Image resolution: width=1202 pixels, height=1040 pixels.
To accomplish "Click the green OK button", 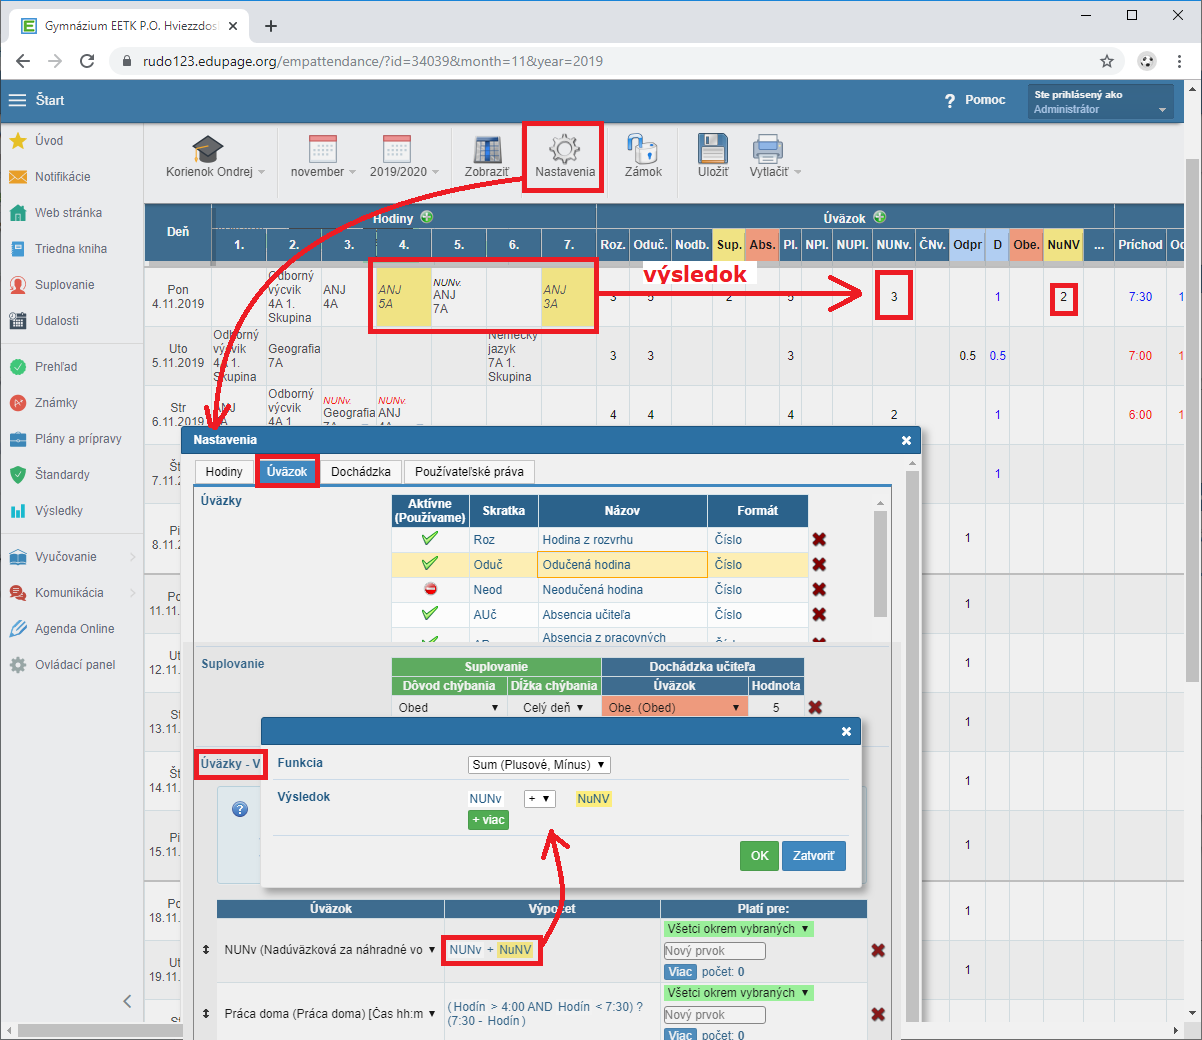I will pos(759,856).
